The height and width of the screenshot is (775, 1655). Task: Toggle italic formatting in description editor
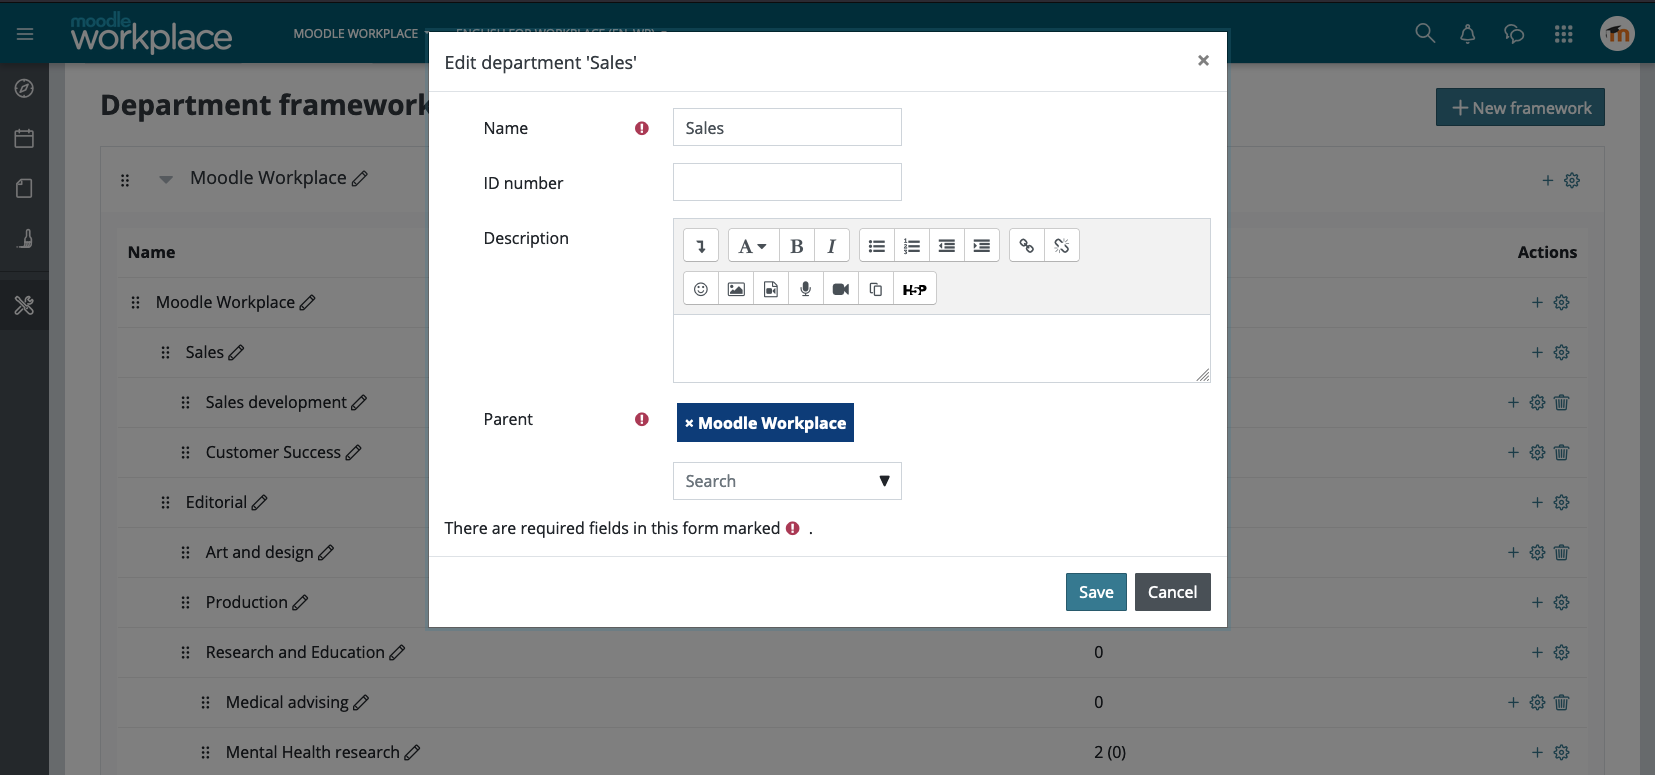(832, 246)
